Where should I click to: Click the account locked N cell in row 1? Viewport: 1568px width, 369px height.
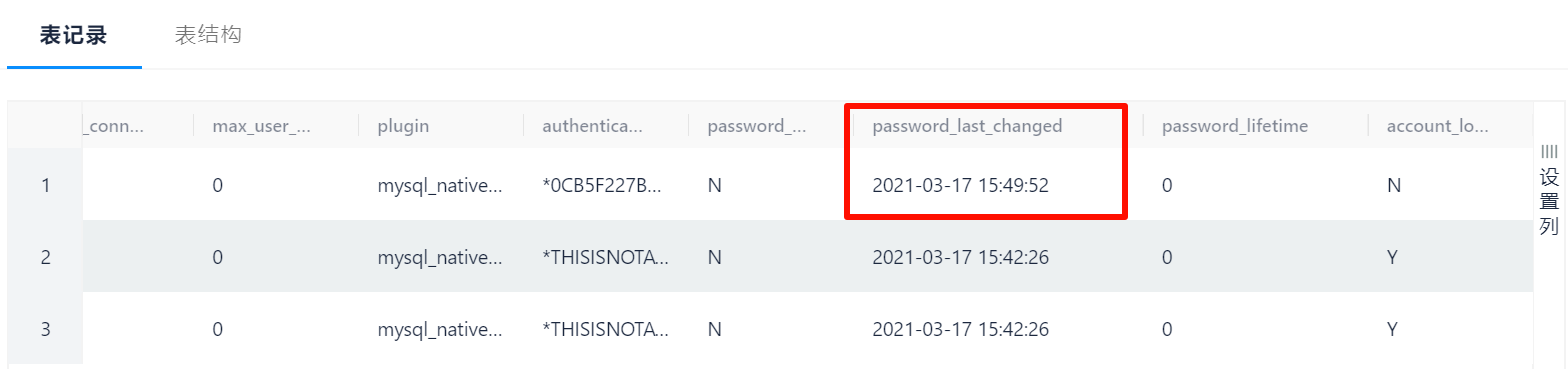1394,185
